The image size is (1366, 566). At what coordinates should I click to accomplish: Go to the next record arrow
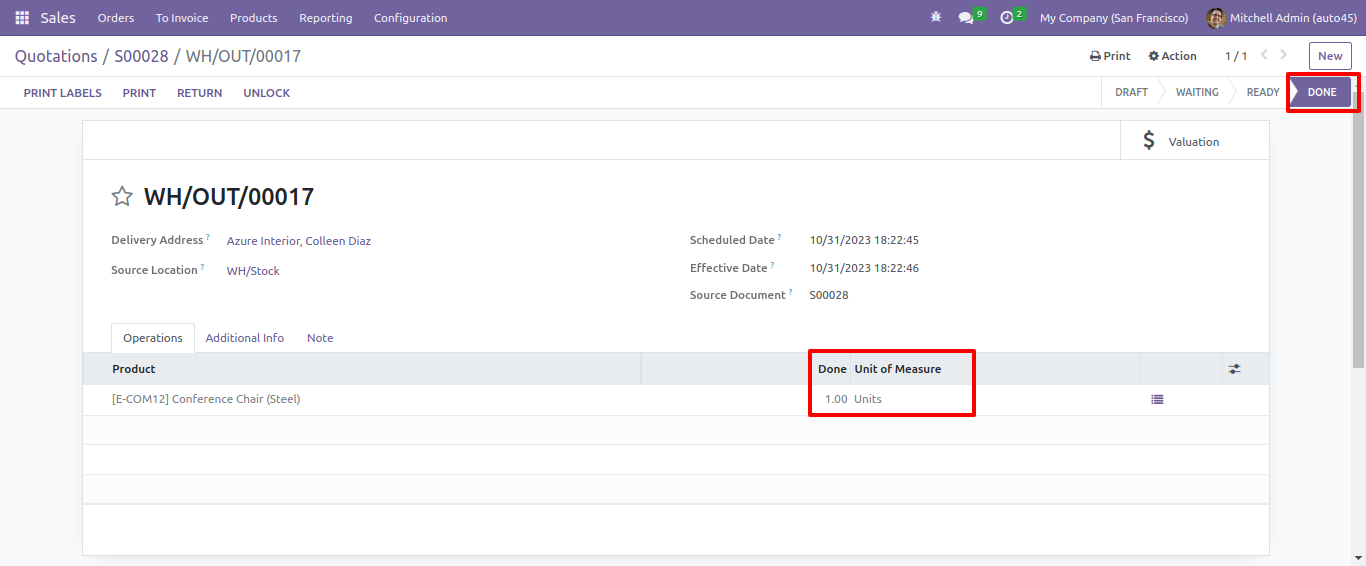[1284, 56]
